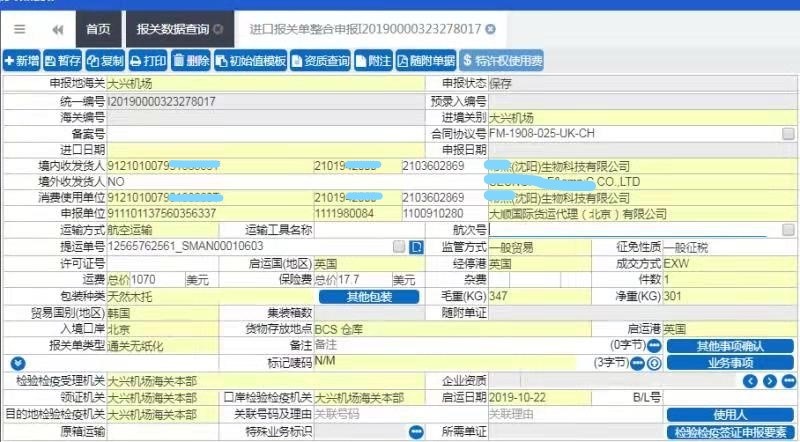Tick the checkbox beside 航次号 field

[788, 230]
